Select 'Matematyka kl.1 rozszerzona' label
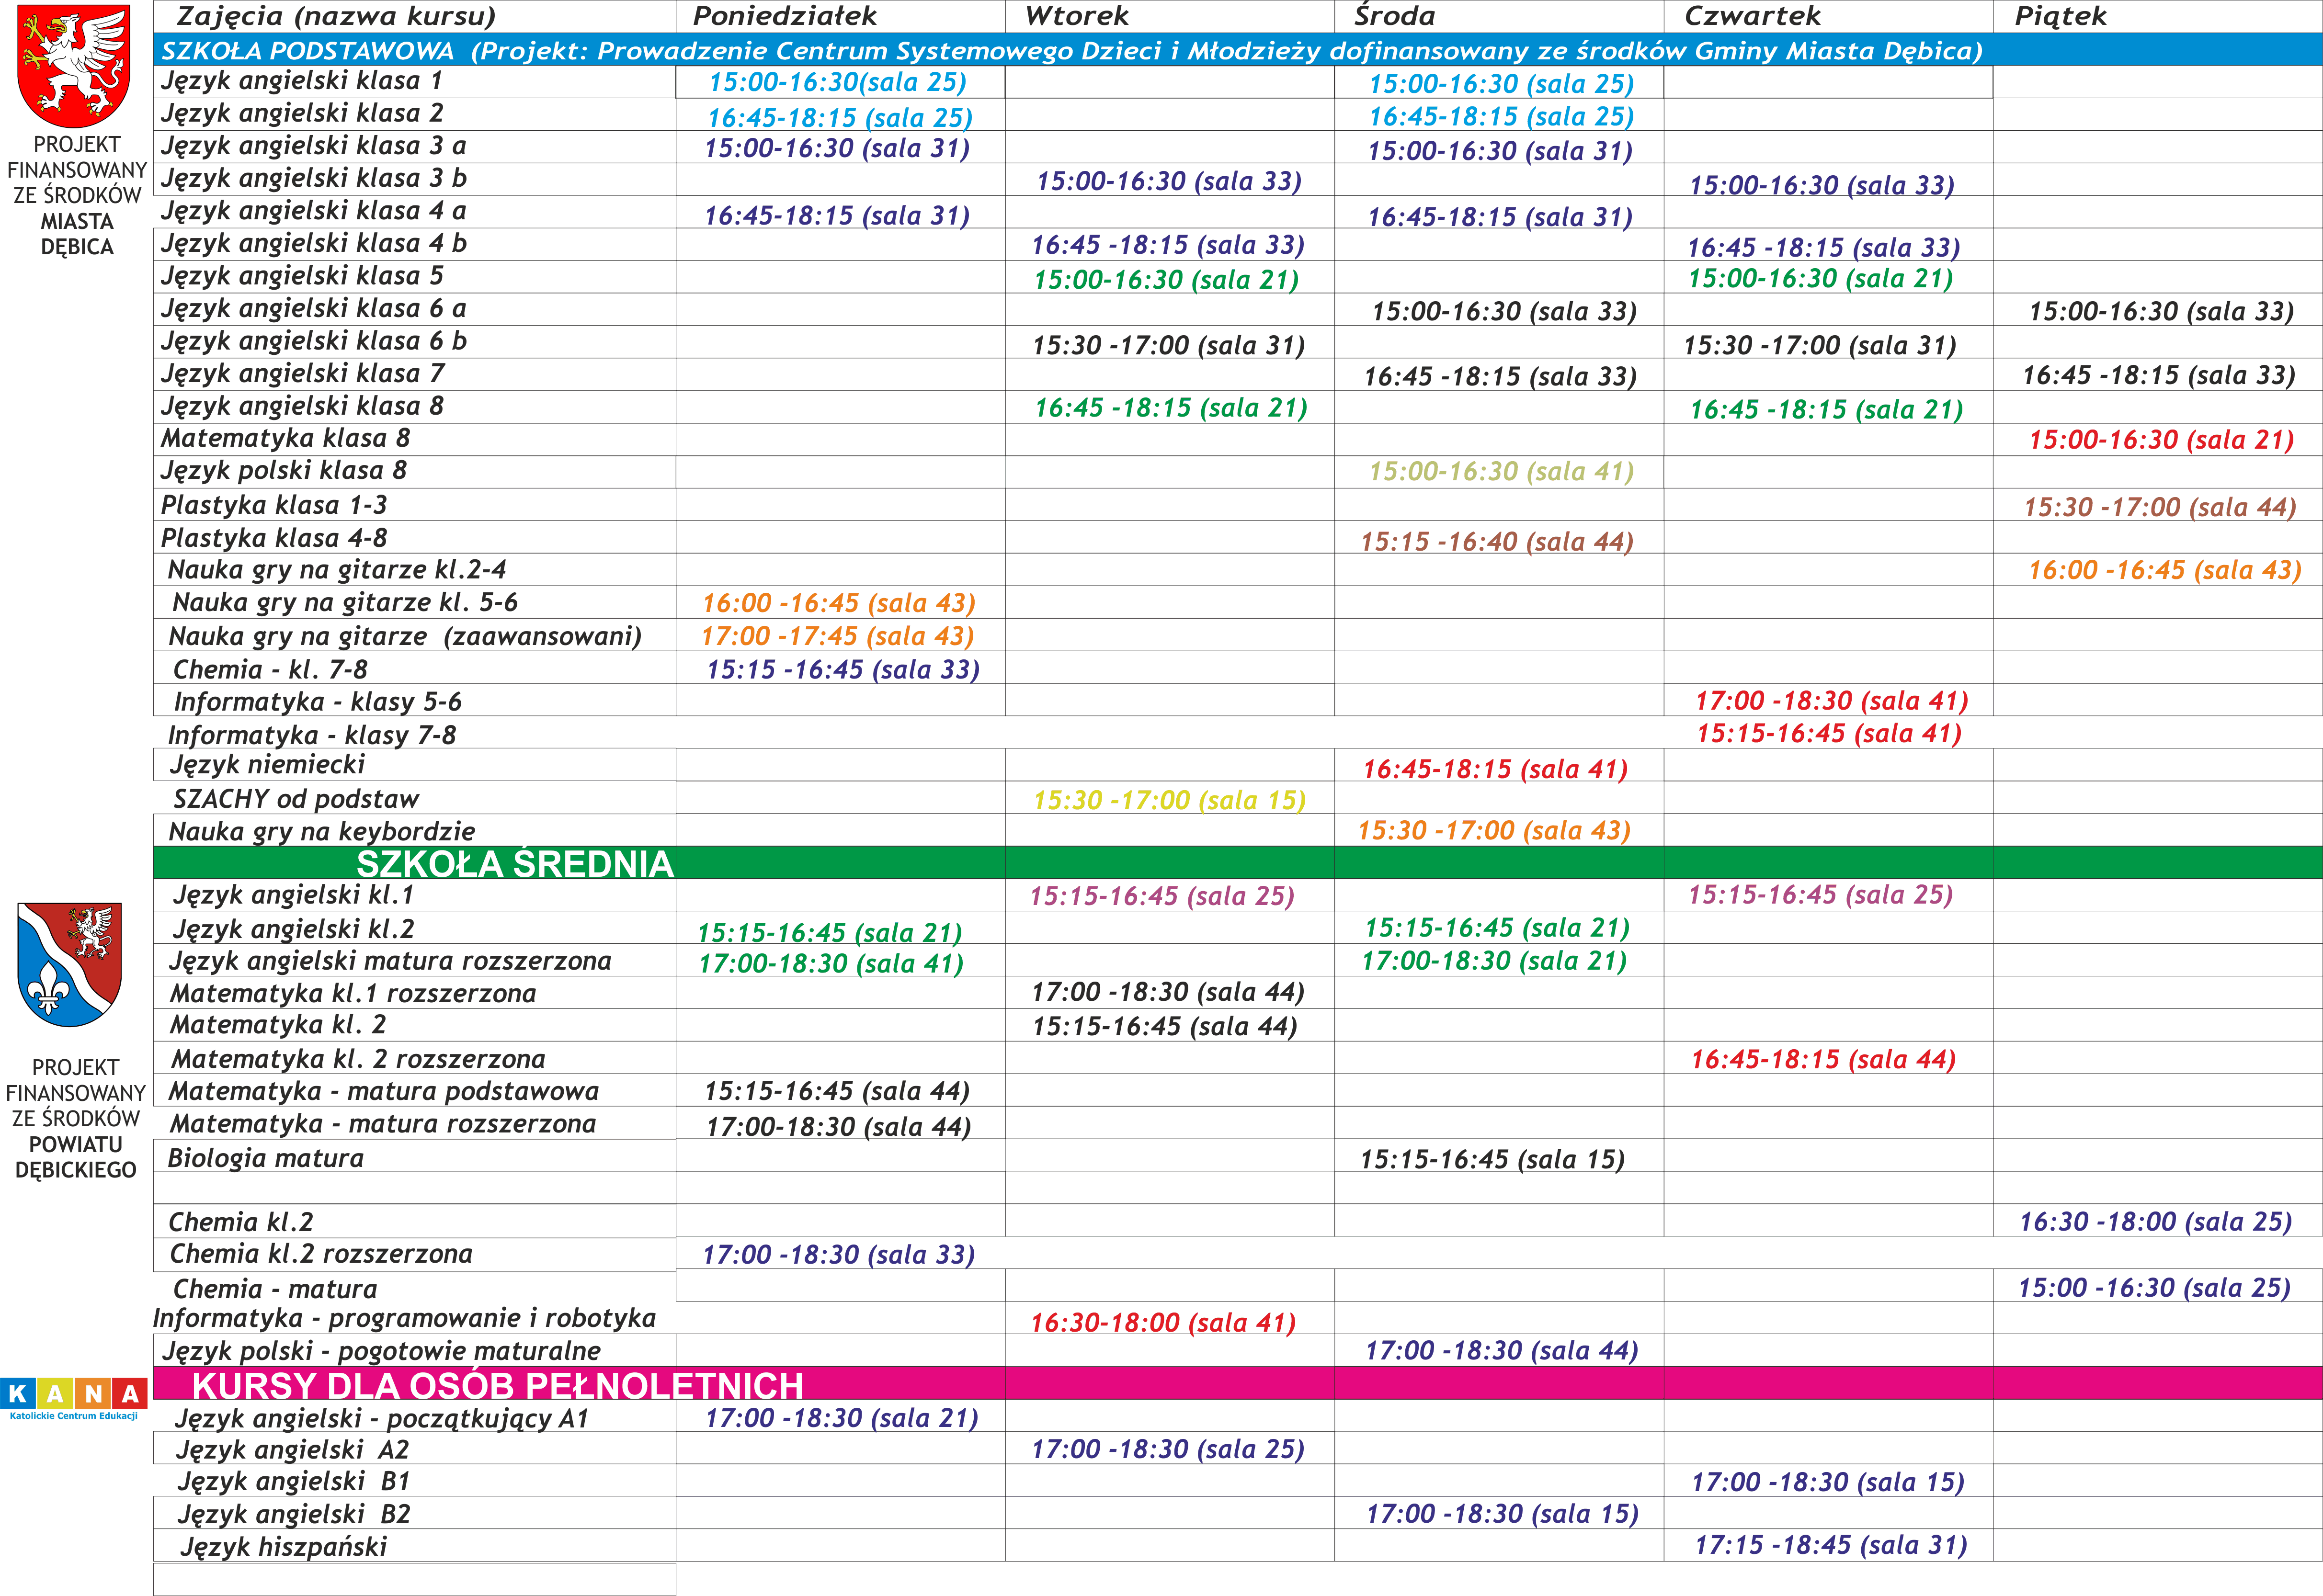Viewport: 2323px width, 1596px height. click(353, 994)
